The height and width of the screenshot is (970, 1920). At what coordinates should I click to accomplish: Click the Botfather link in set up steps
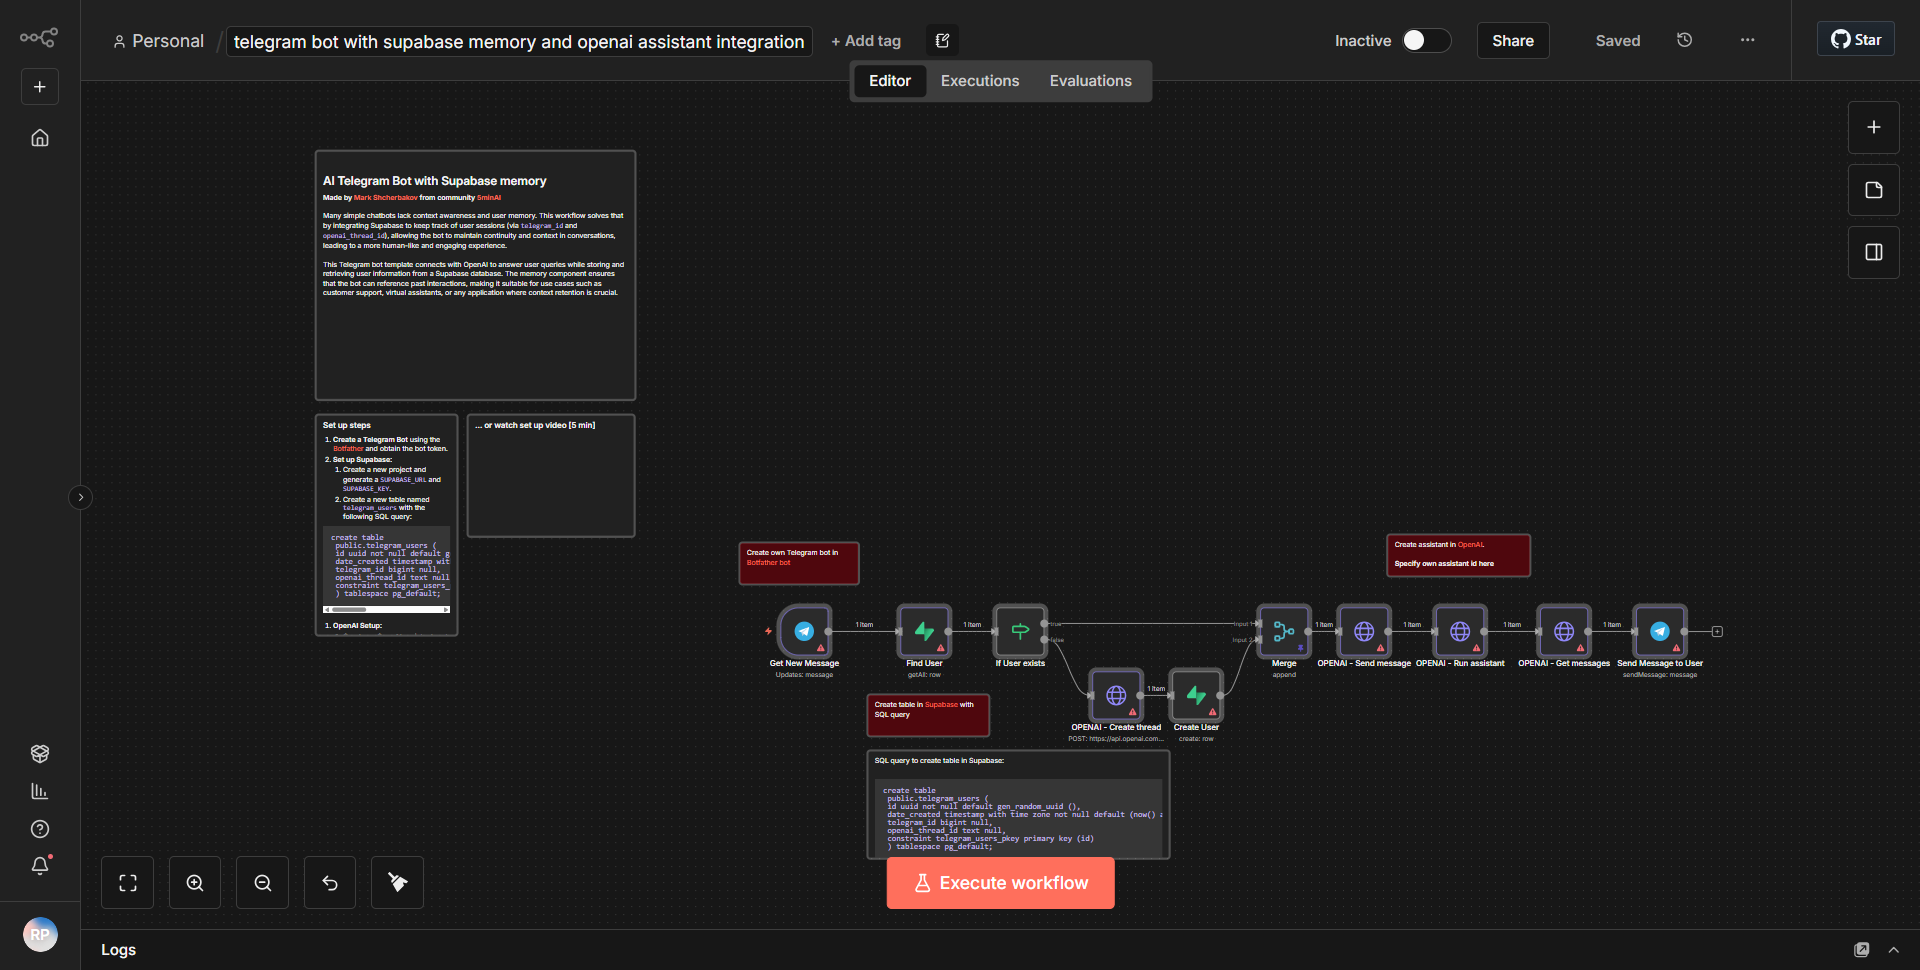pos(348,449)
